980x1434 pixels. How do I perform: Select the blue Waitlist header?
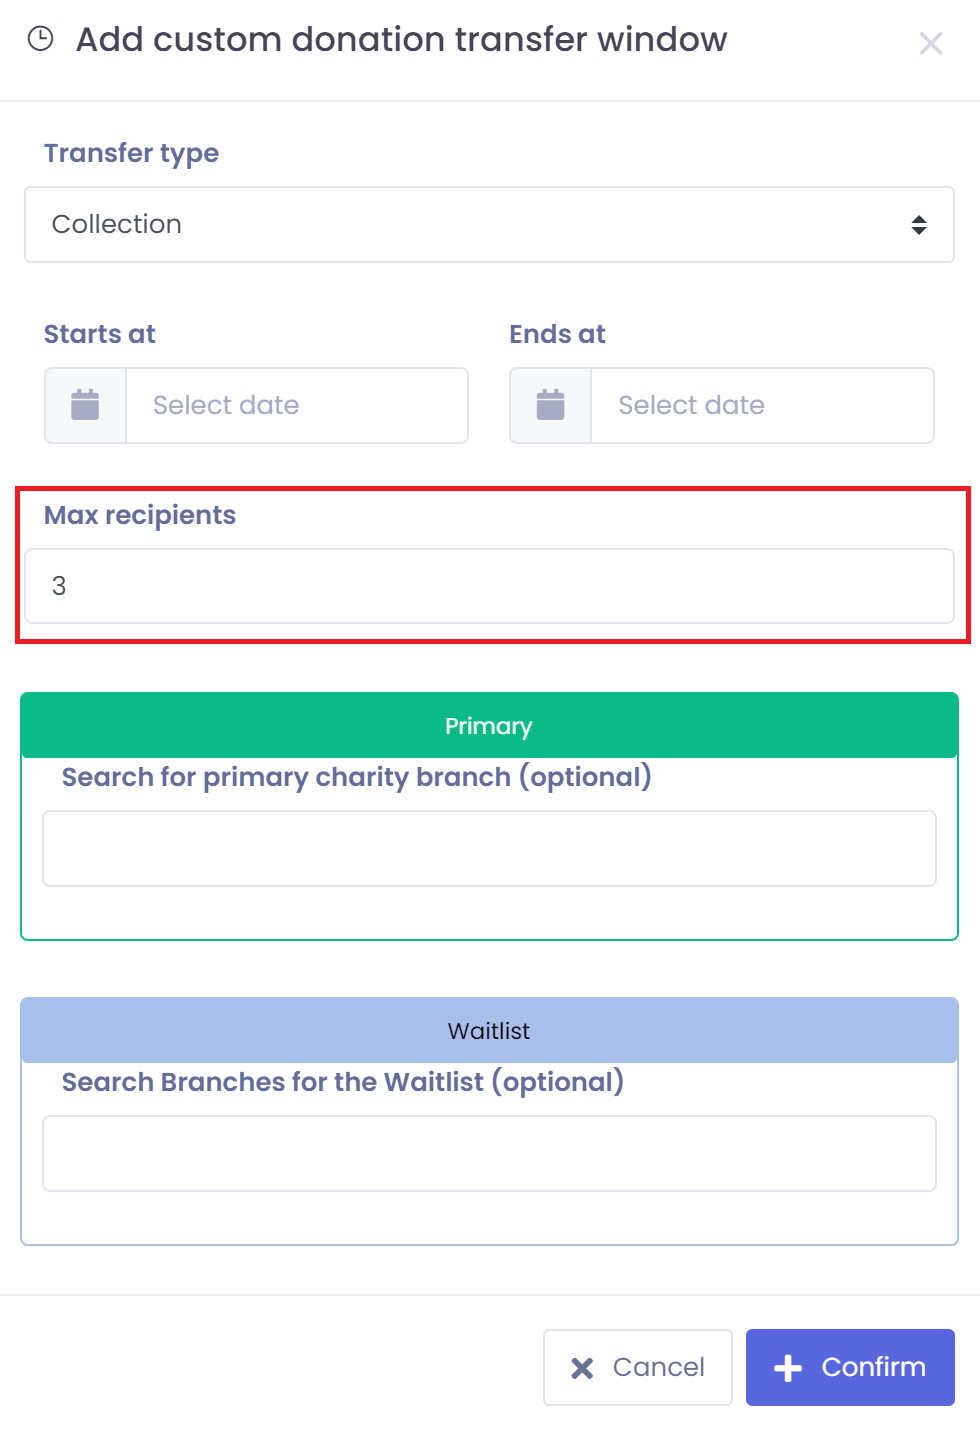coord(489,1030)
